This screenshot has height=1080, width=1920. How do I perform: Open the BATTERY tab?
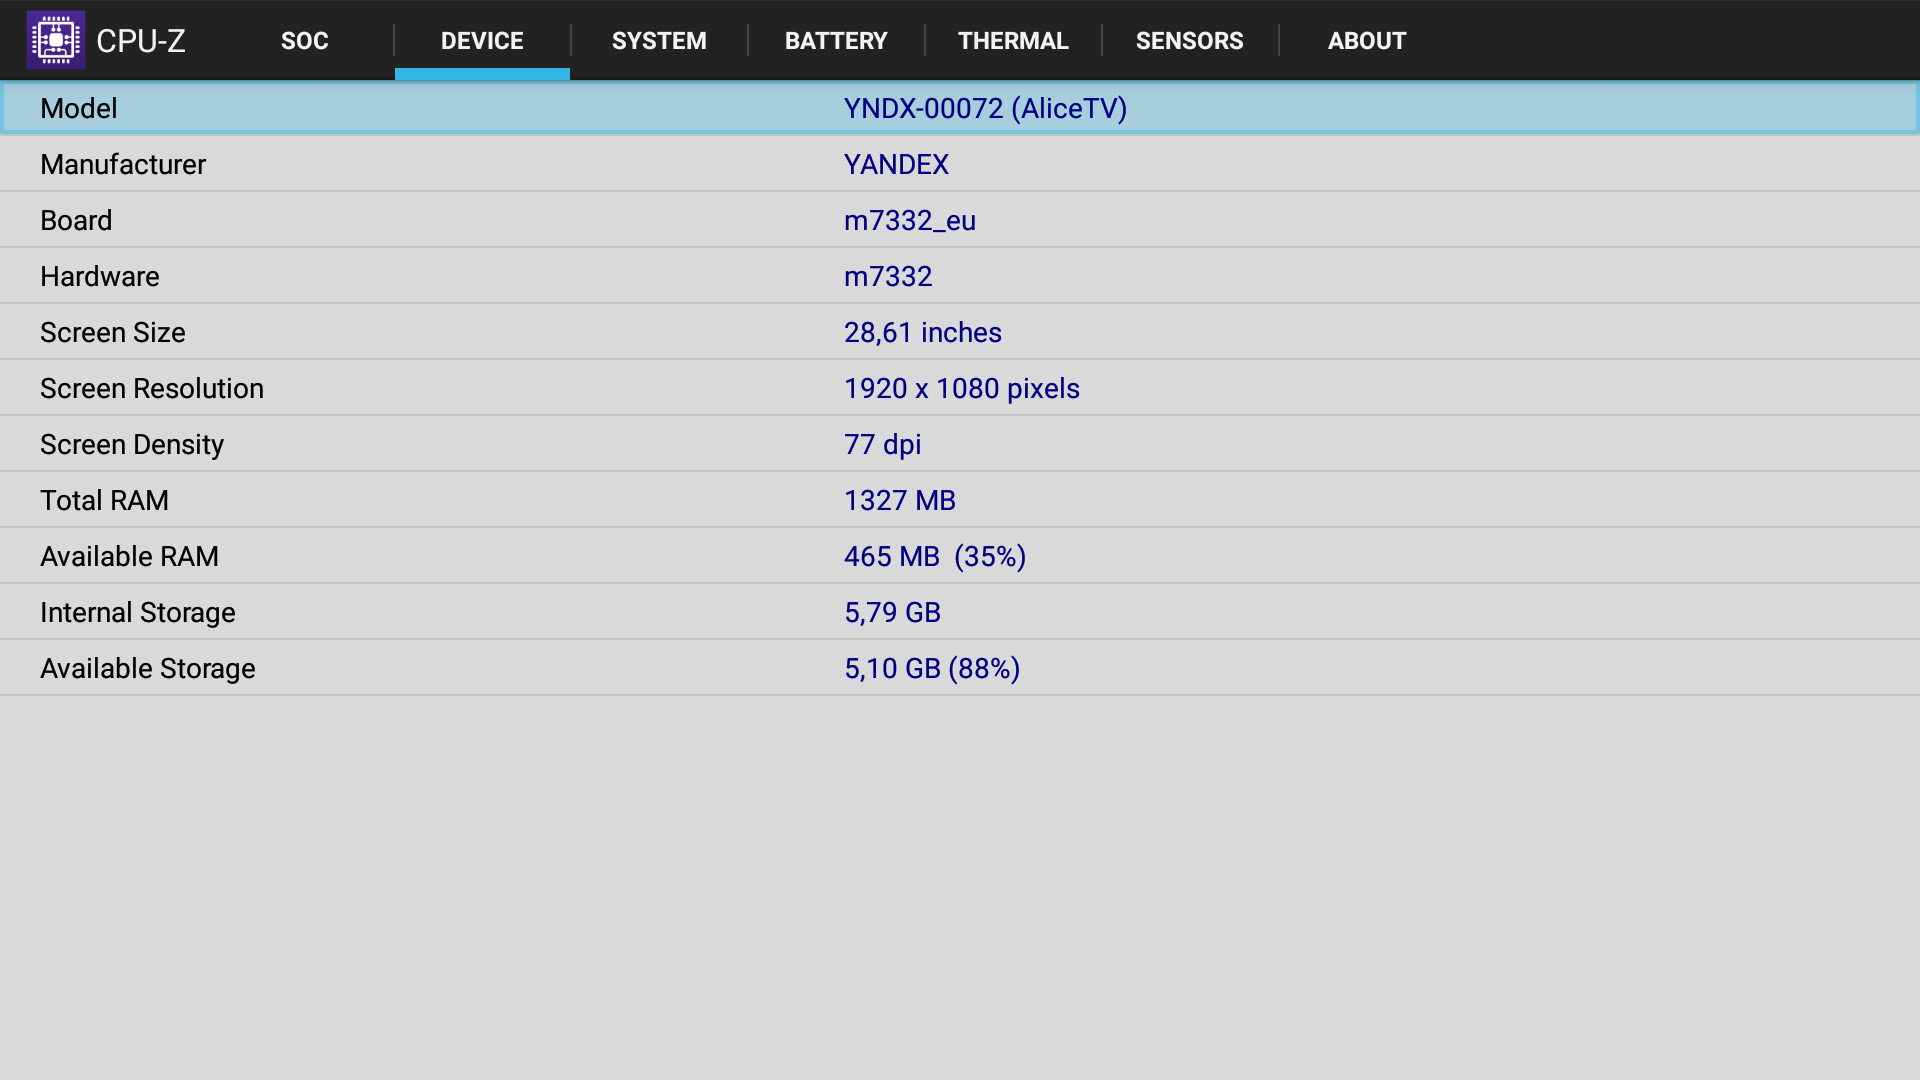pos(836,41)
